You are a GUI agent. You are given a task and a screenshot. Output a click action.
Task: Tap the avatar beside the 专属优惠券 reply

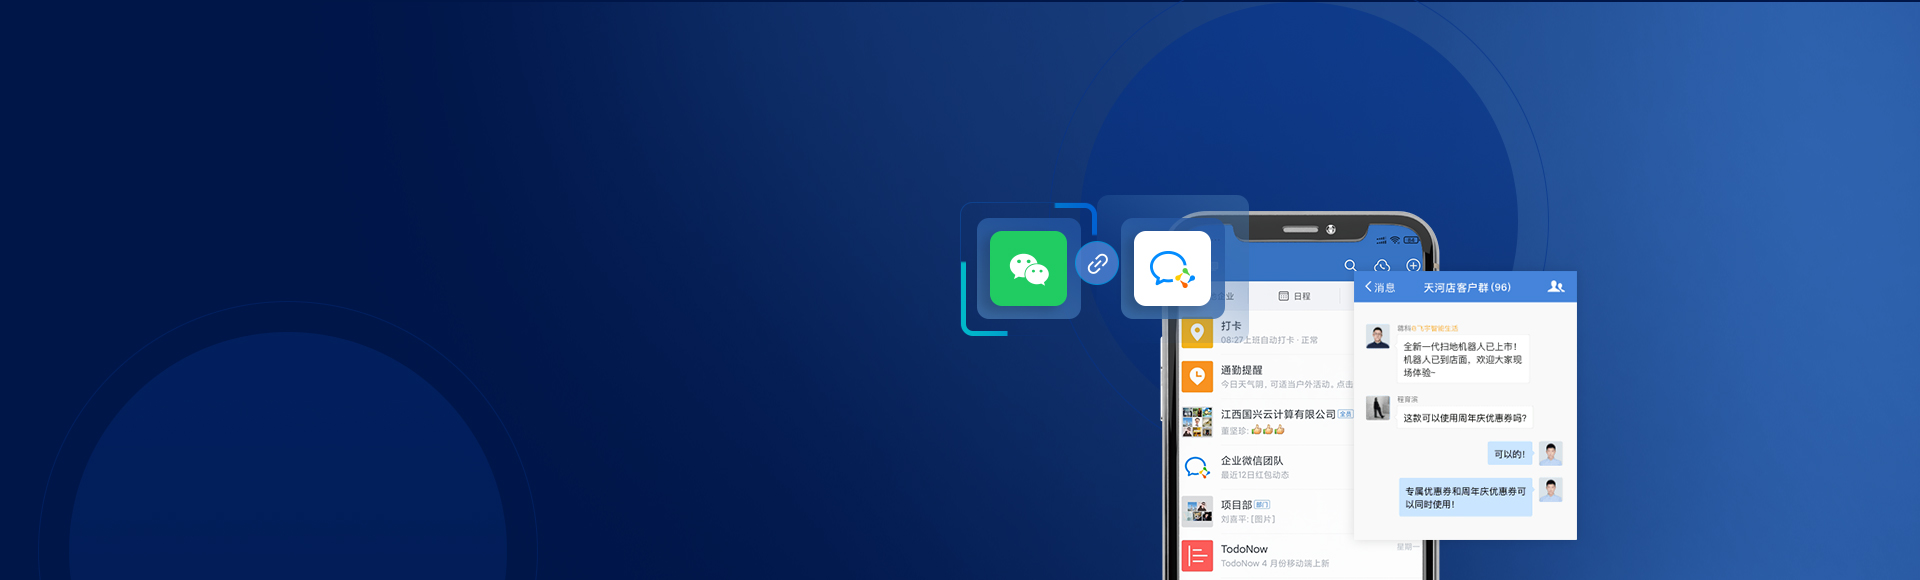click(1550, 490)
